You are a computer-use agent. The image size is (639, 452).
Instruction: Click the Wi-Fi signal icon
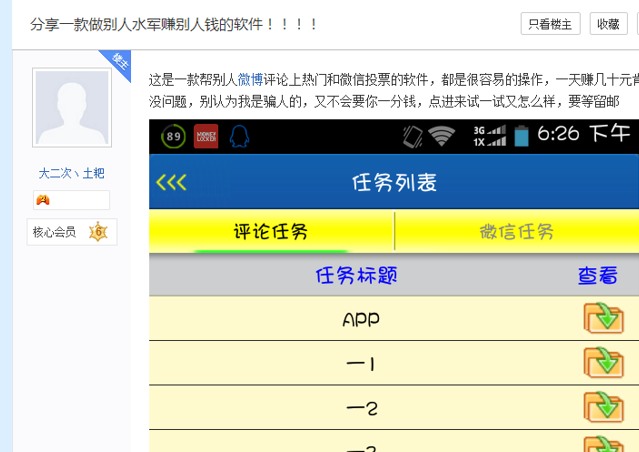442,136
